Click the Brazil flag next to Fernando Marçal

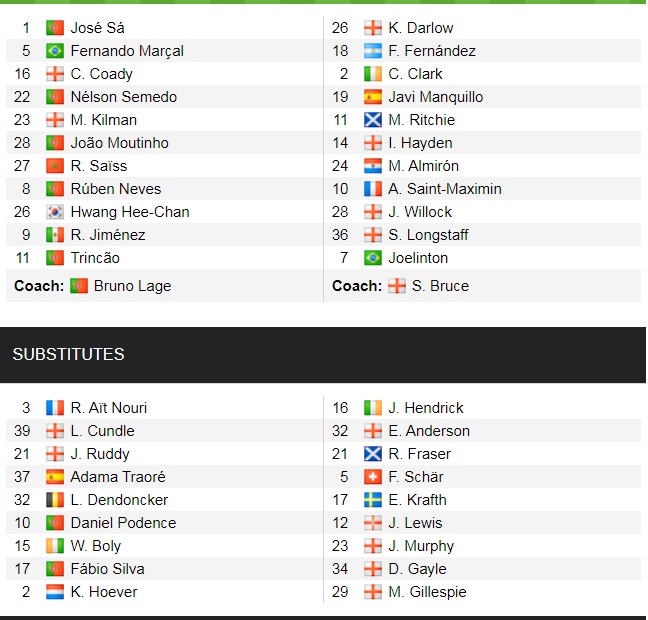54,51
